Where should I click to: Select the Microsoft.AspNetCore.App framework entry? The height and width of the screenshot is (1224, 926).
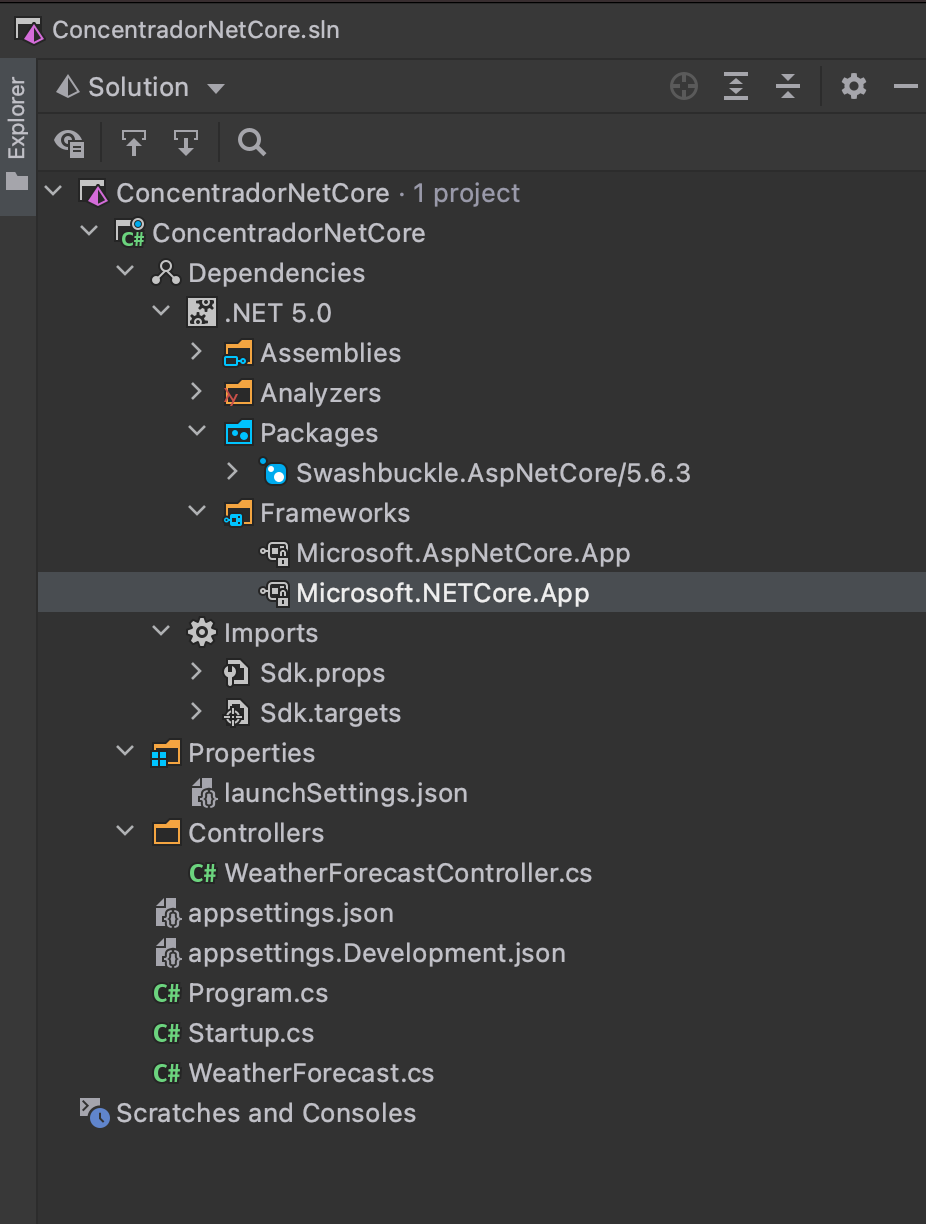[462, 552]
